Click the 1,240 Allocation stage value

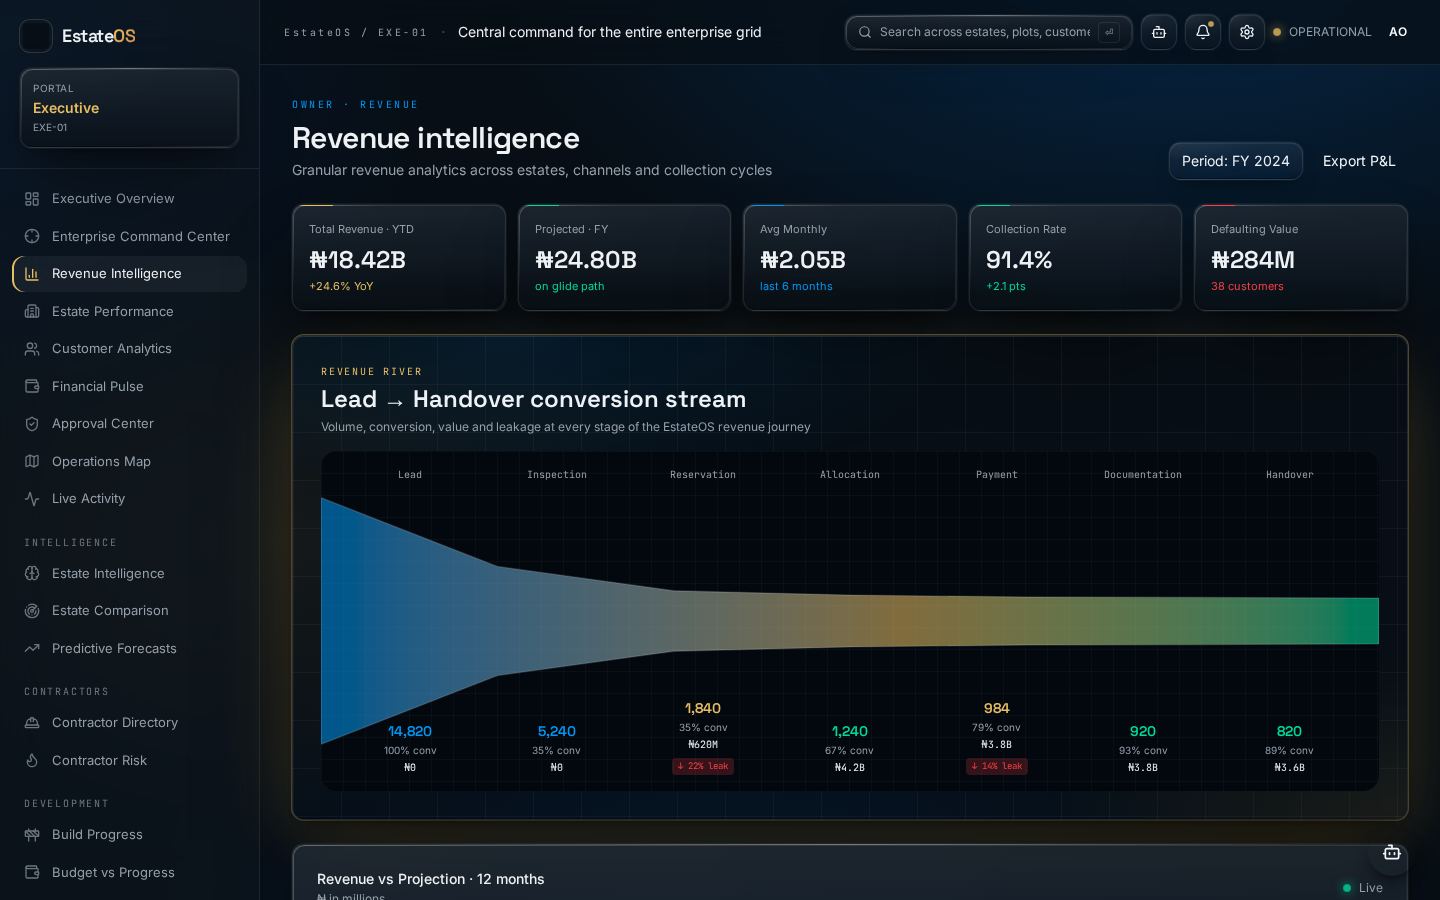point(850,731)
